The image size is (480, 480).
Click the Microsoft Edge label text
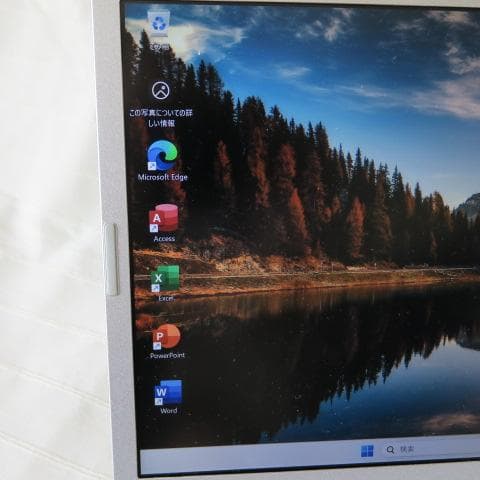click(x=163, y=177)
